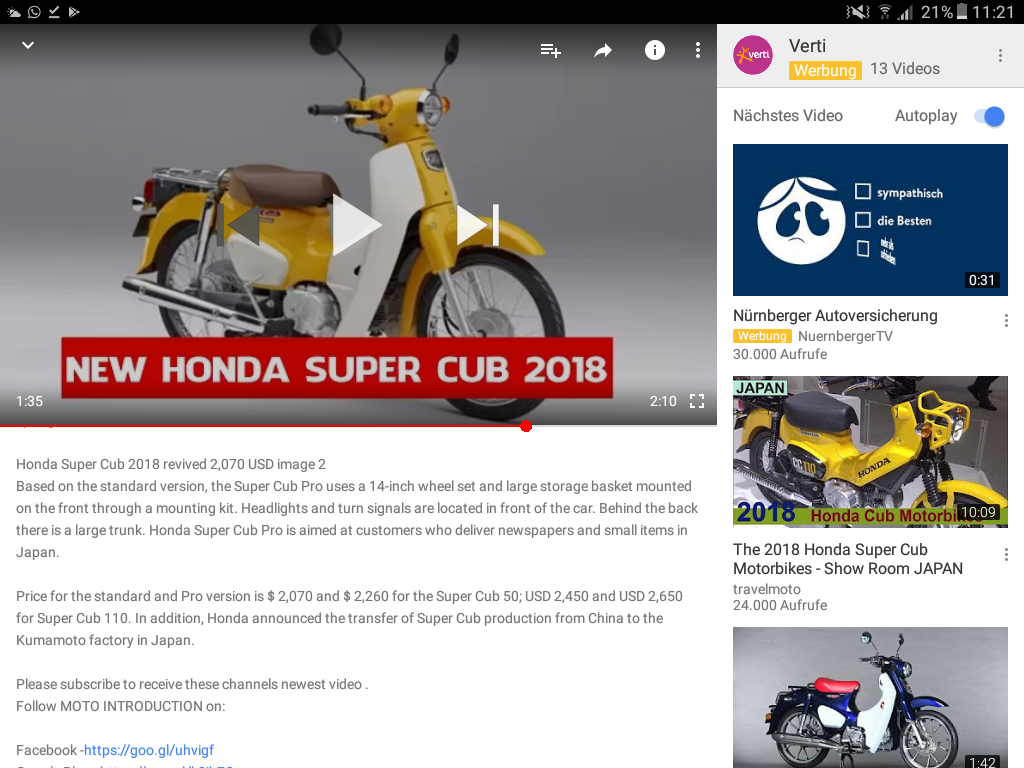Open the video info card icon
This screenshot has height=768, width=1024.
[x=654, y=50]
